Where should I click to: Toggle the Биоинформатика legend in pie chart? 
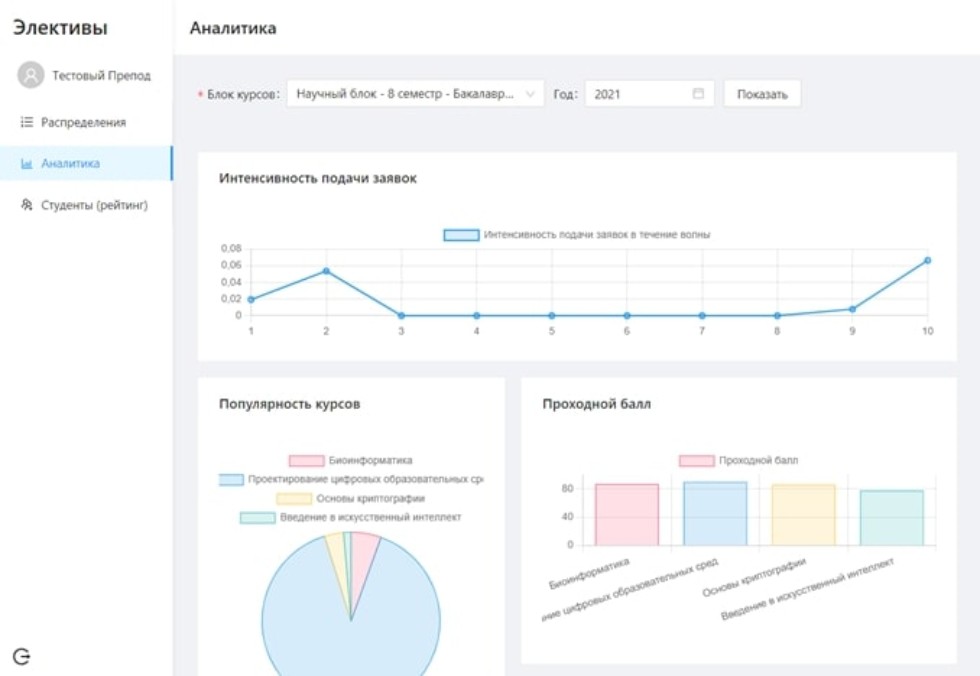(350, 461)
